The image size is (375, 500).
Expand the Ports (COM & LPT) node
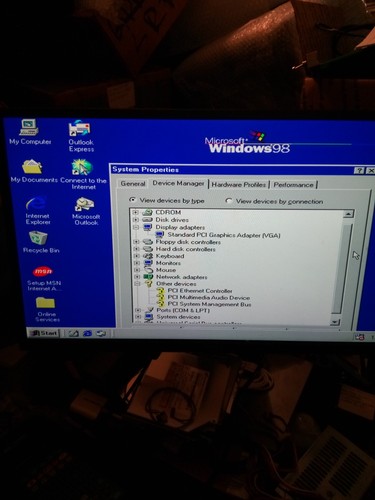coord(138,310)
